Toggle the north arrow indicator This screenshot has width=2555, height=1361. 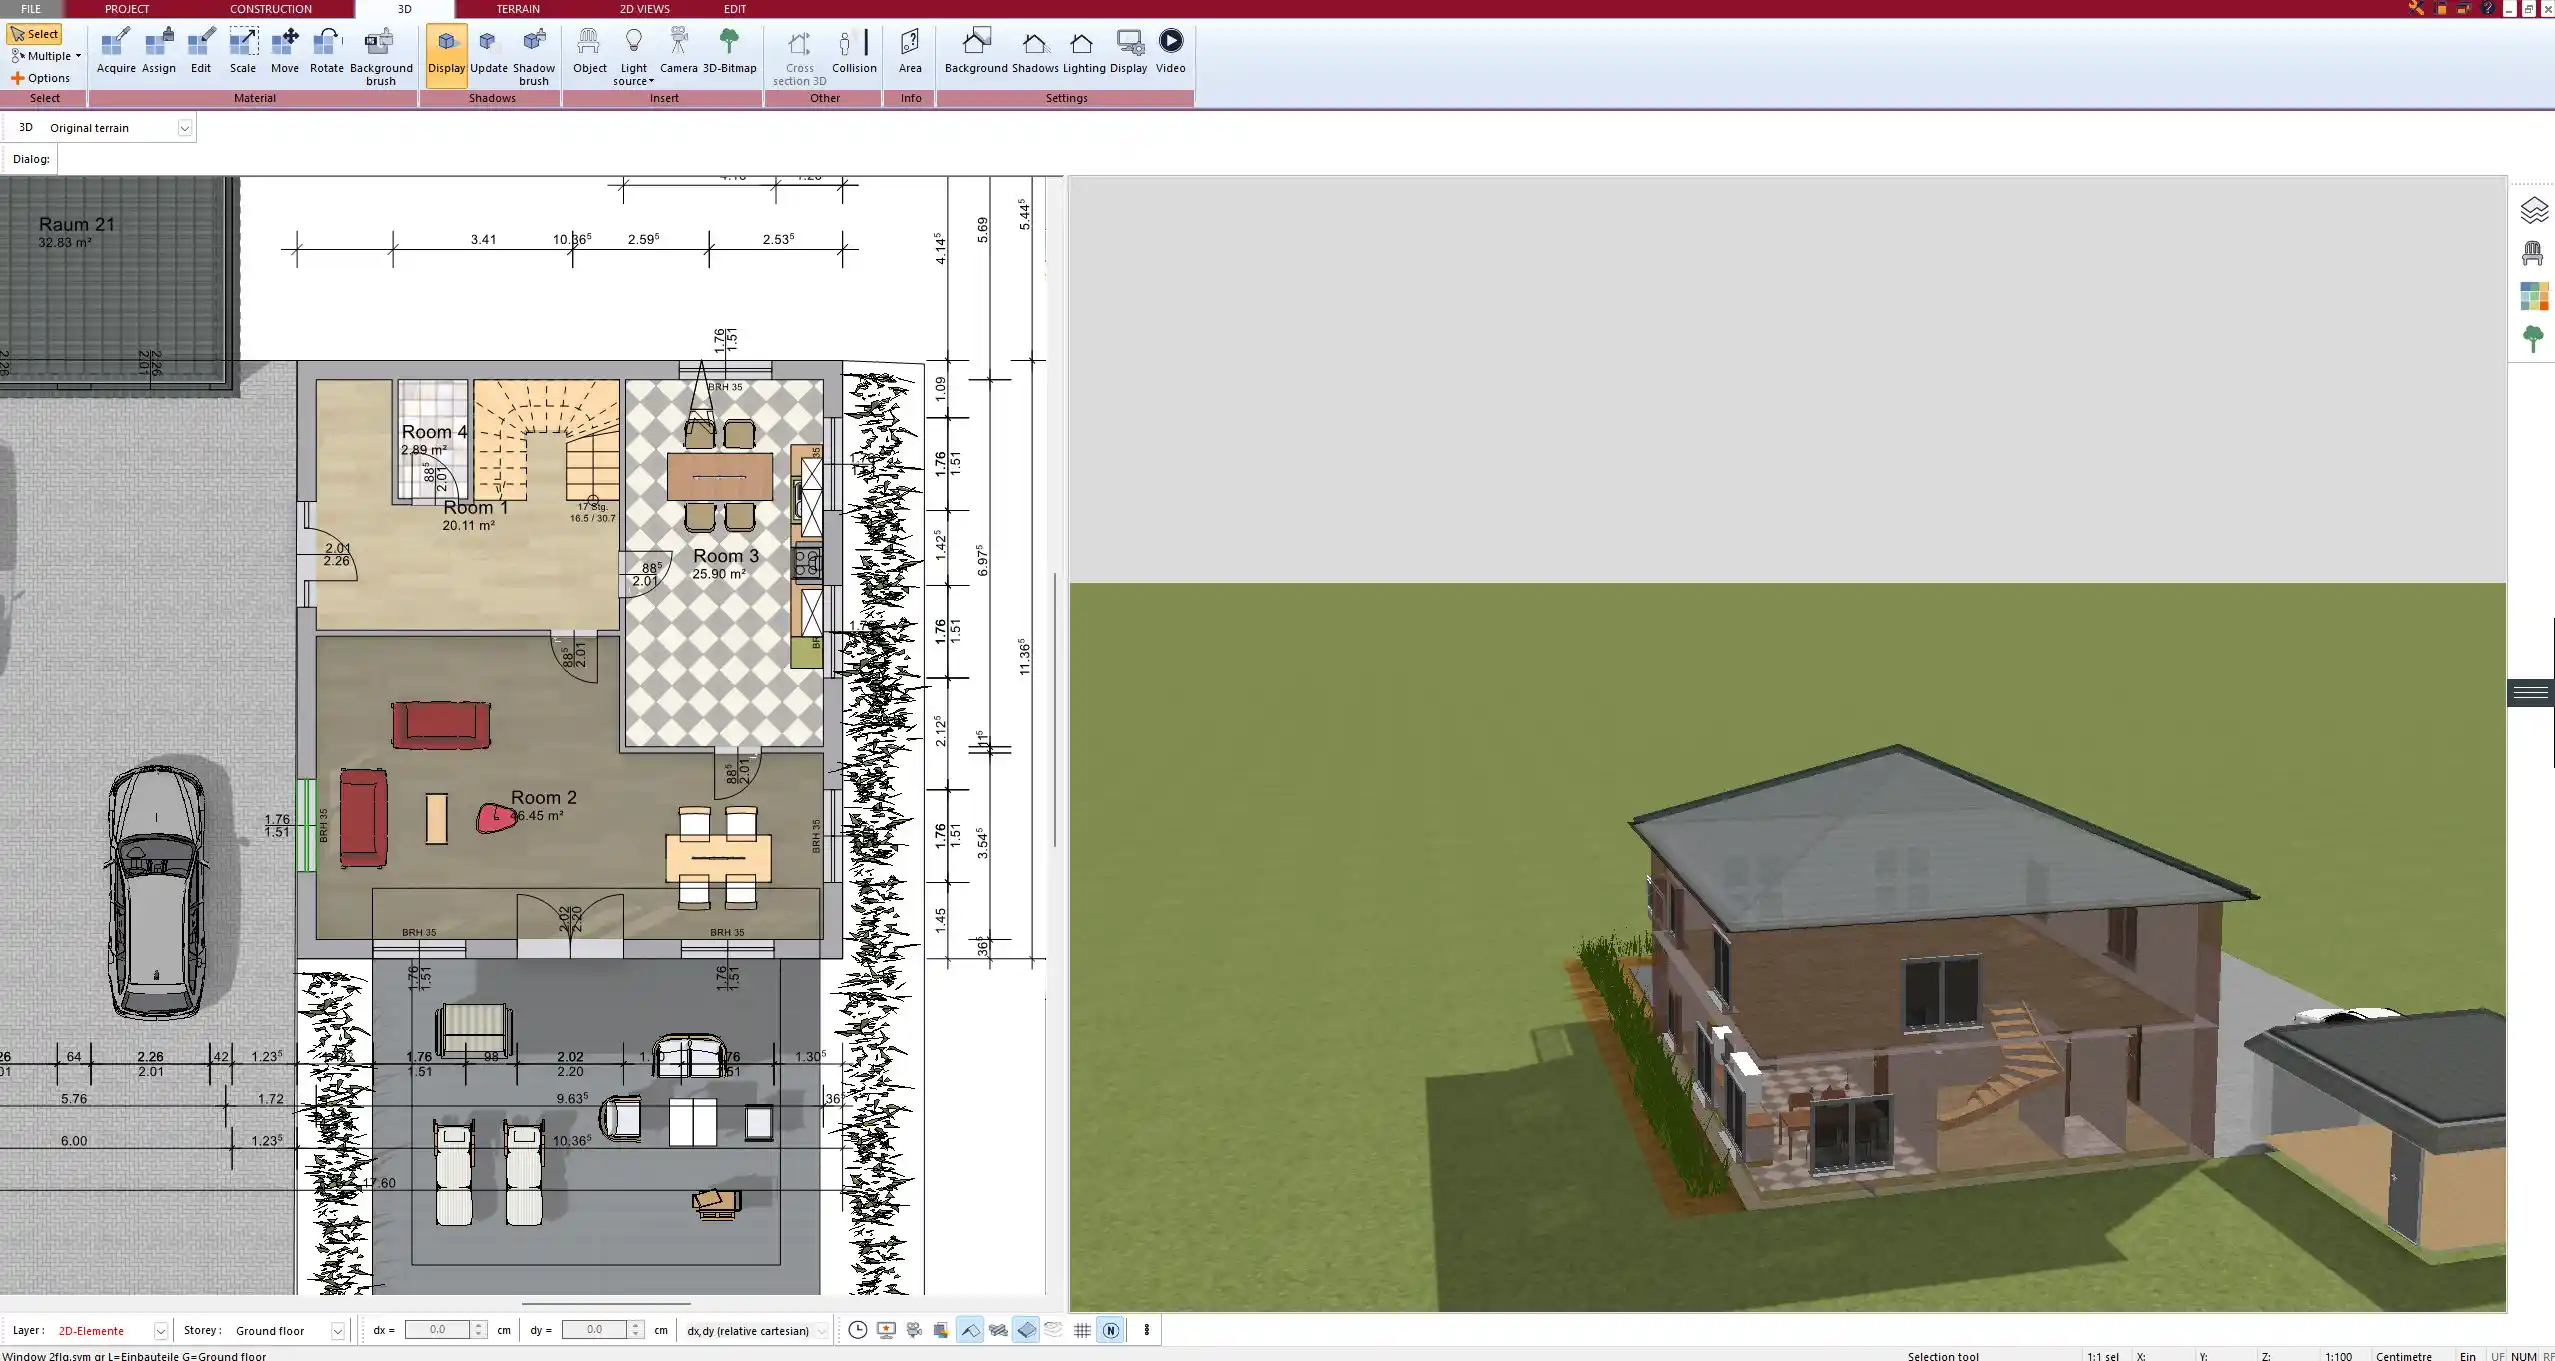[x=1110, y=1330]
